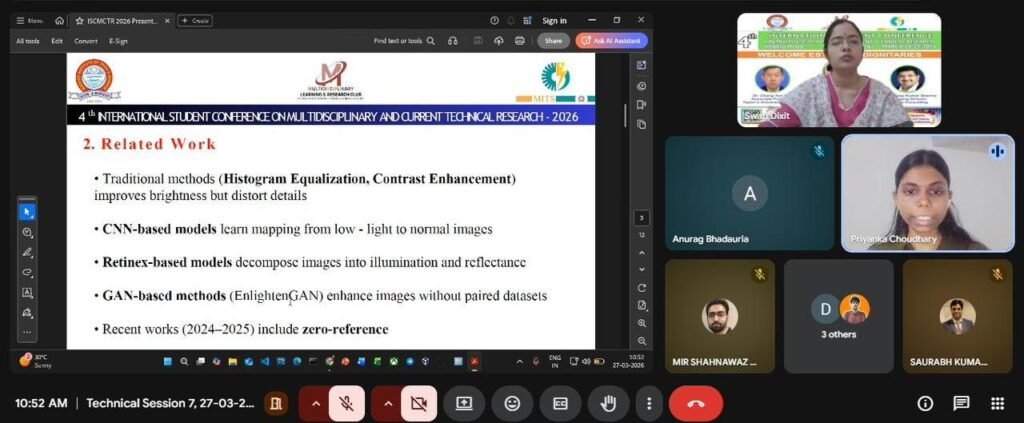The width and height of the screenshot is (1024, 423).
Task: Turn on closed captions
Action: (x=560, y=403)
